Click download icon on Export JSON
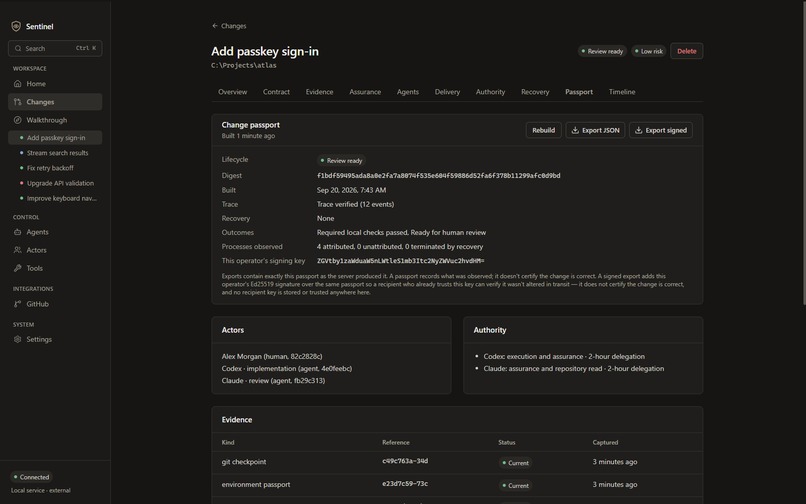Screen dimensions: 806x504 [575, 130]
